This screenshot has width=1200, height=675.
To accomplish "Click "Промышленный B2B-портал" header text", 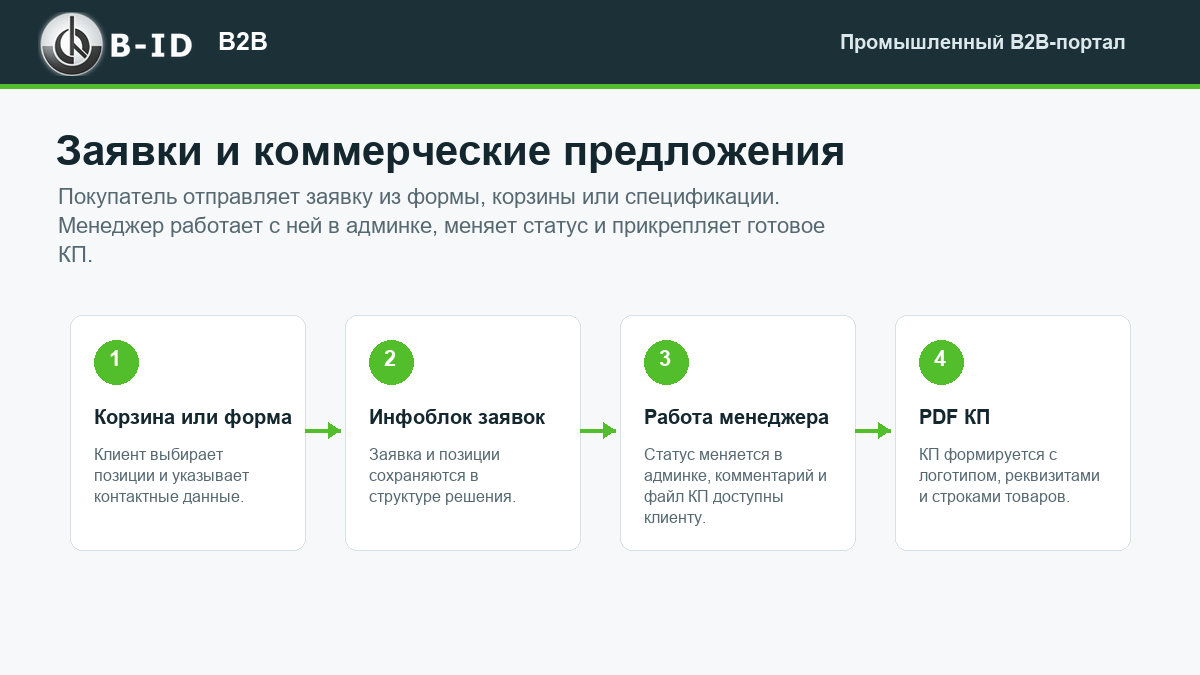I will coord(982,43).
